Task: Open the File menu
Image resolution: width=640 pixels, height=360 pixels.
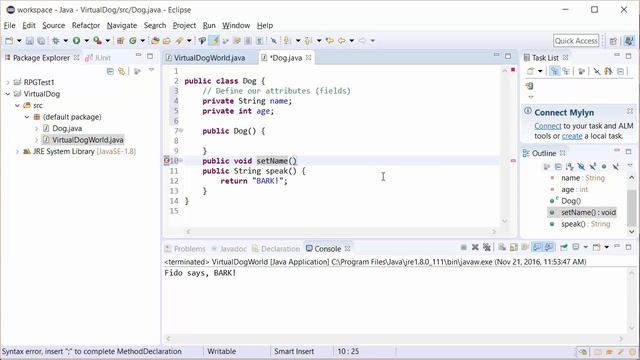Action: point(9,25)
